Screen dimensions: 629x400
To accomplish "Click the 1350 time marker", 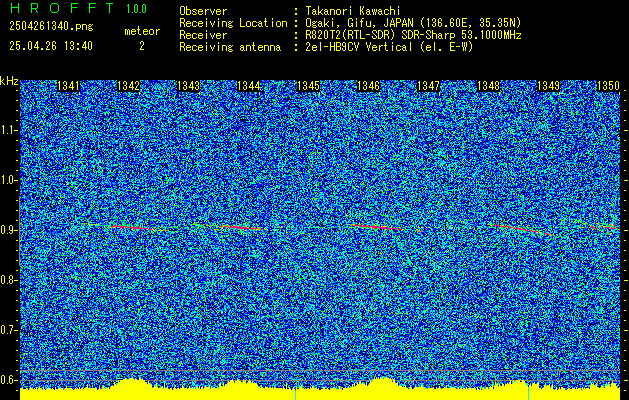I will click(608, 86).
